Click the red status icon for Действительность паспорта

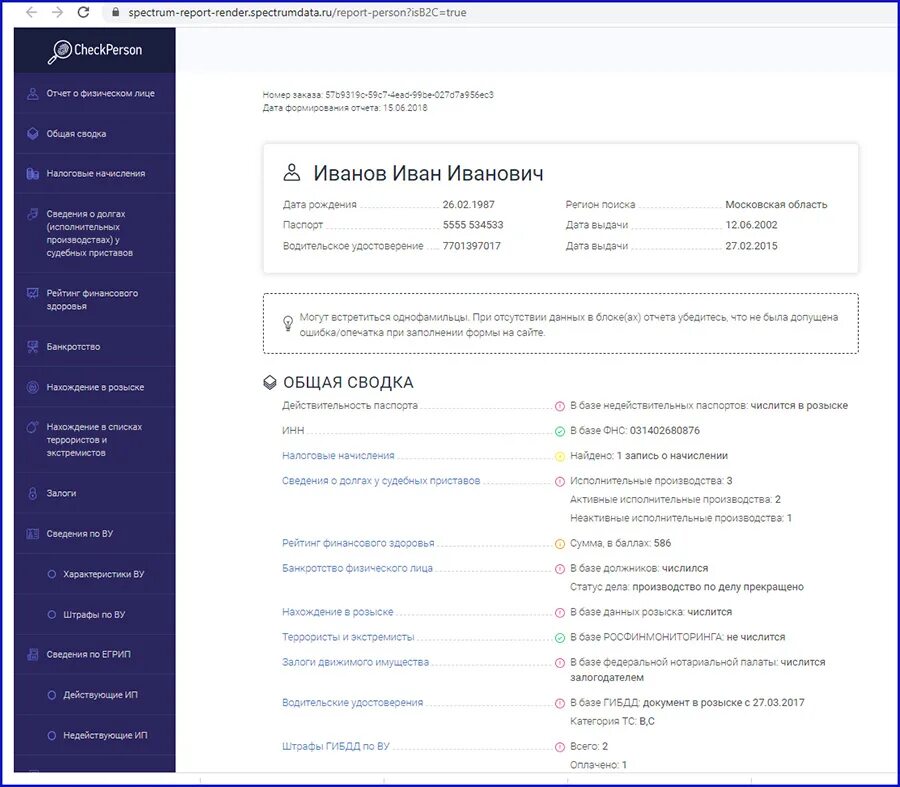tap(560, 406)
